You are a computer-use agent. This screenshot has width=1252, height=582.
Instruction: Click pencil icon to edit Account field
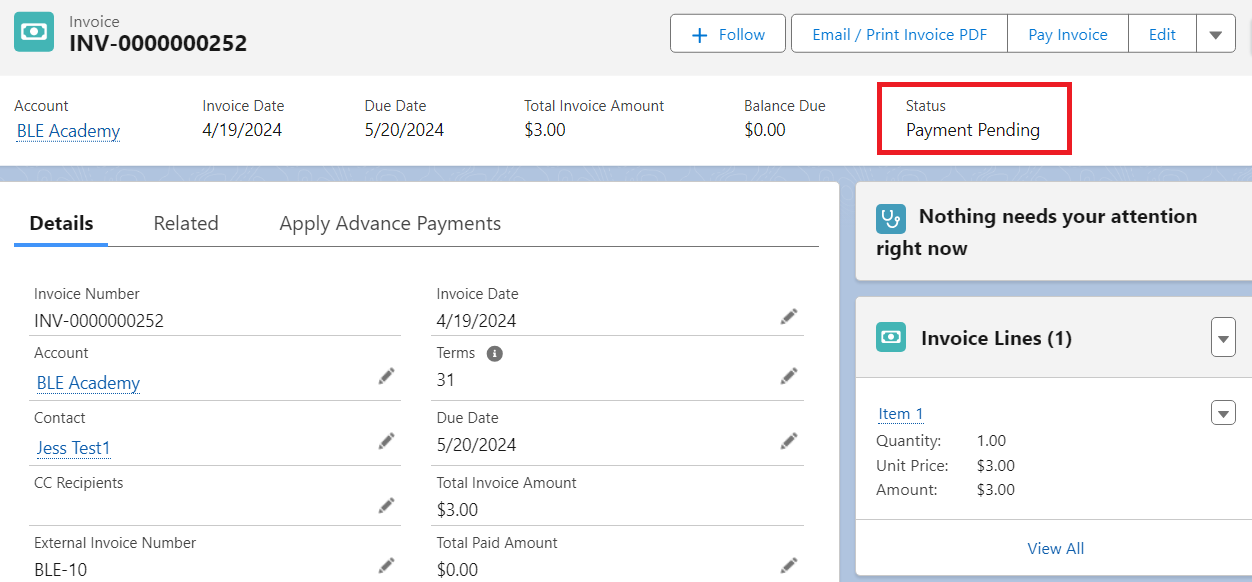click(x=386, y=376)
